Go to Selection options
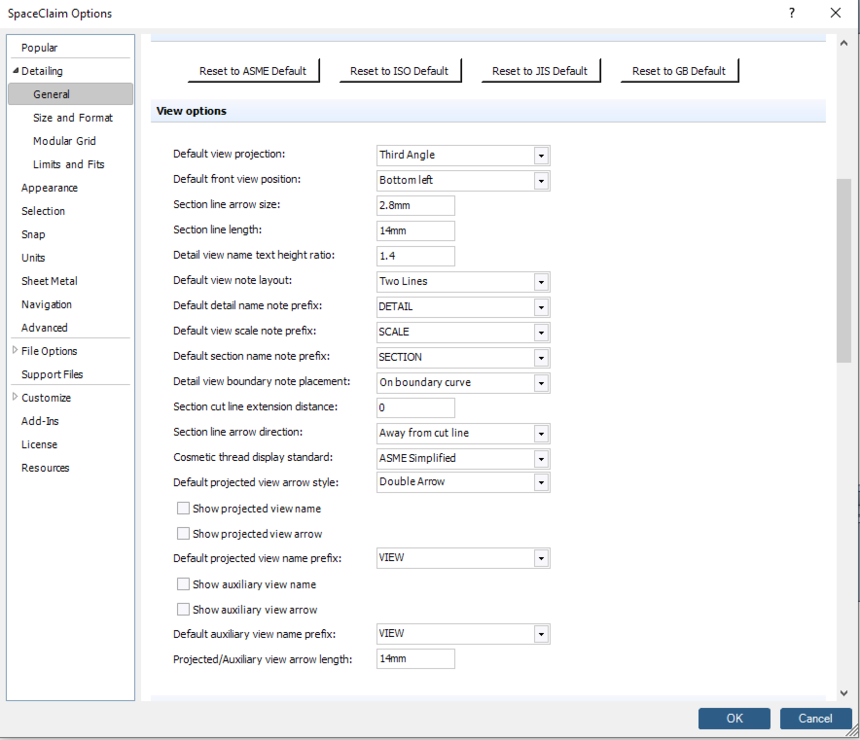 [43, 211]
